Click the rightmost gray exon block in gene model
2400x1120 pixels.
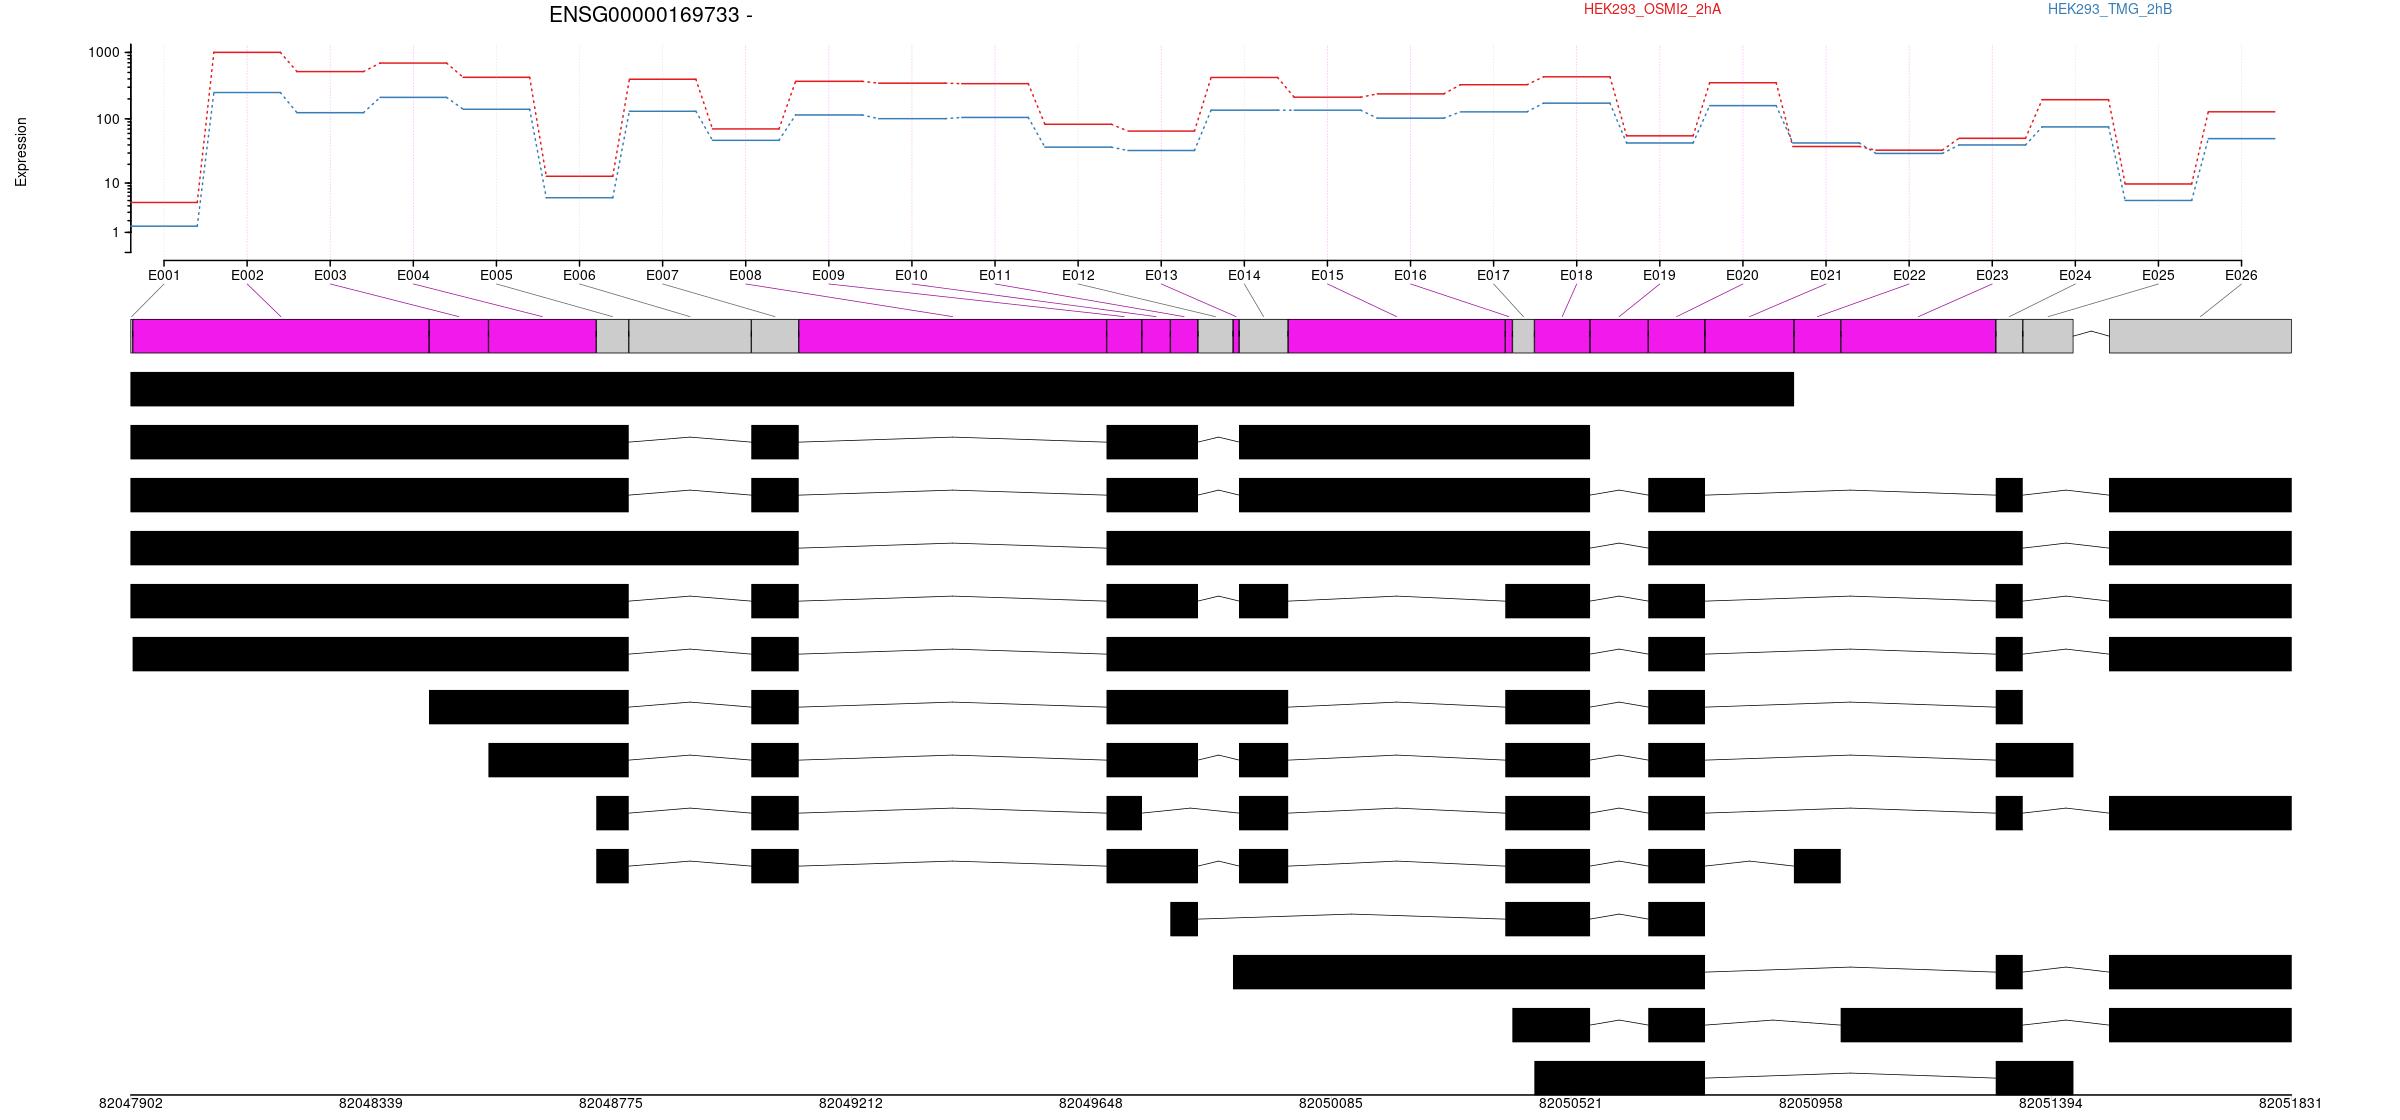pyautogui.click(x=2200, y=336)
